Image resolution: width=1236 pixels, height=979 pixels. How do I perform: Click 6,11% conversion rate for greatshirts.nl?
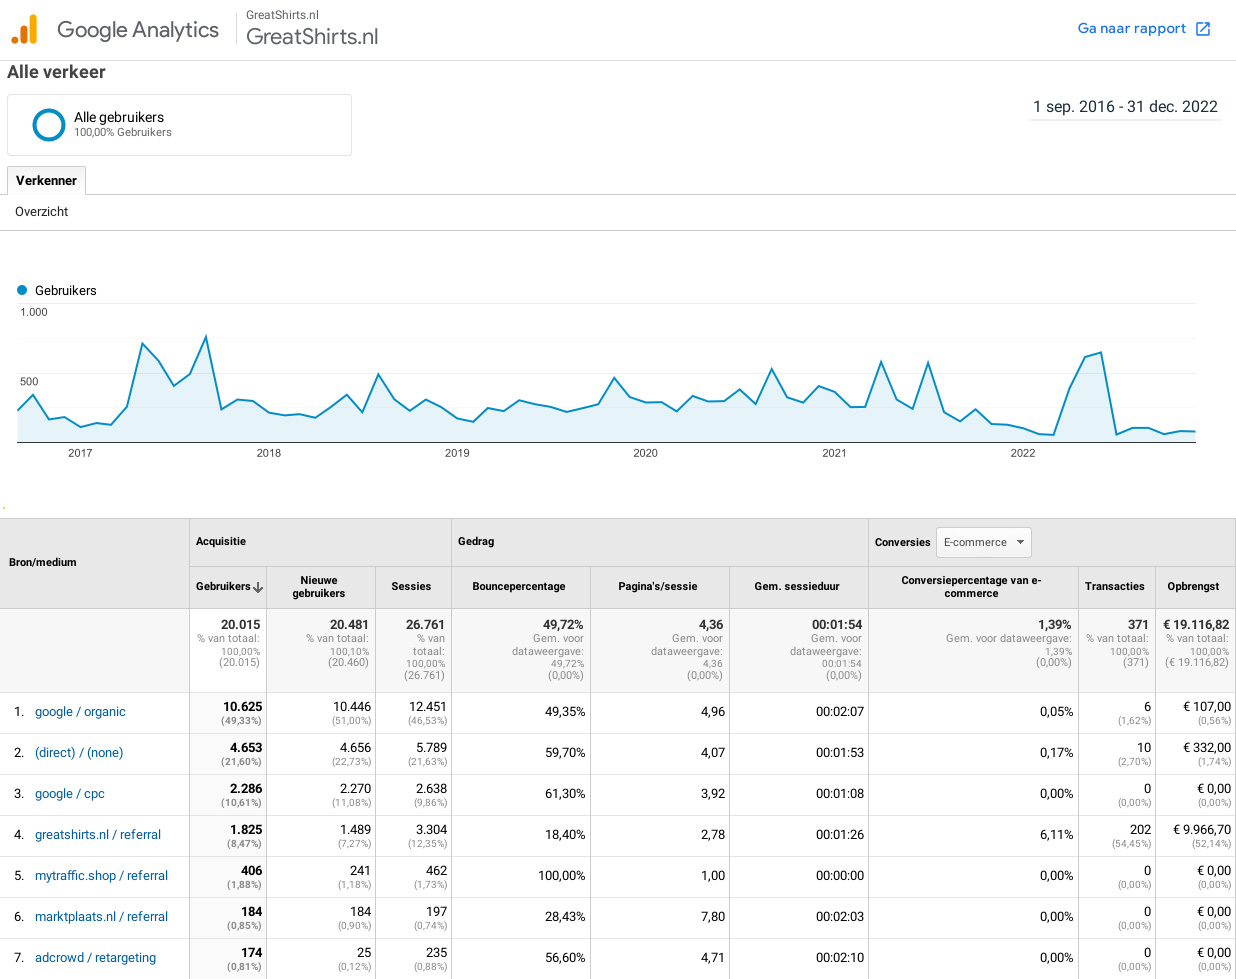point(1056,835)
